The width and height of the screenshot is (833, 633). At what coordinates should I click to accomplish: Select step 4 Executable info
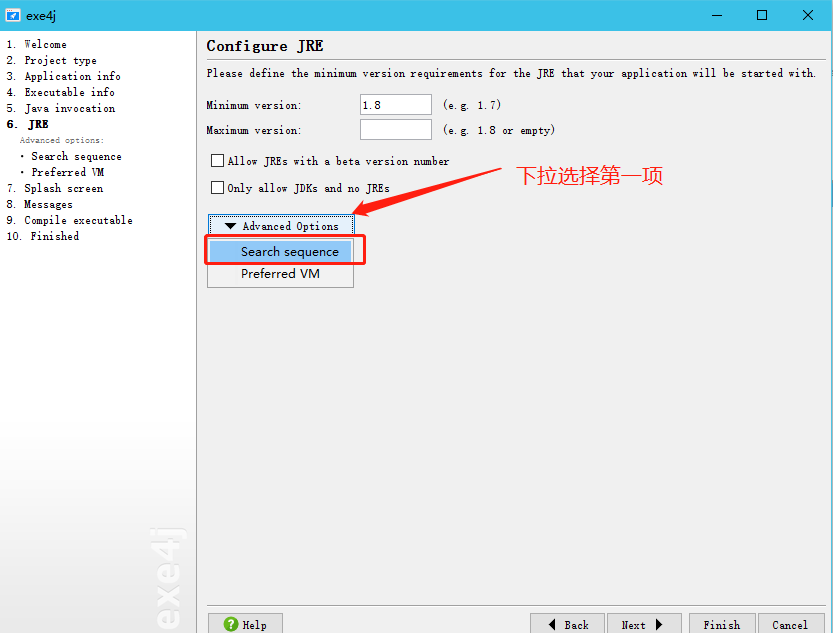click(61, 92)
